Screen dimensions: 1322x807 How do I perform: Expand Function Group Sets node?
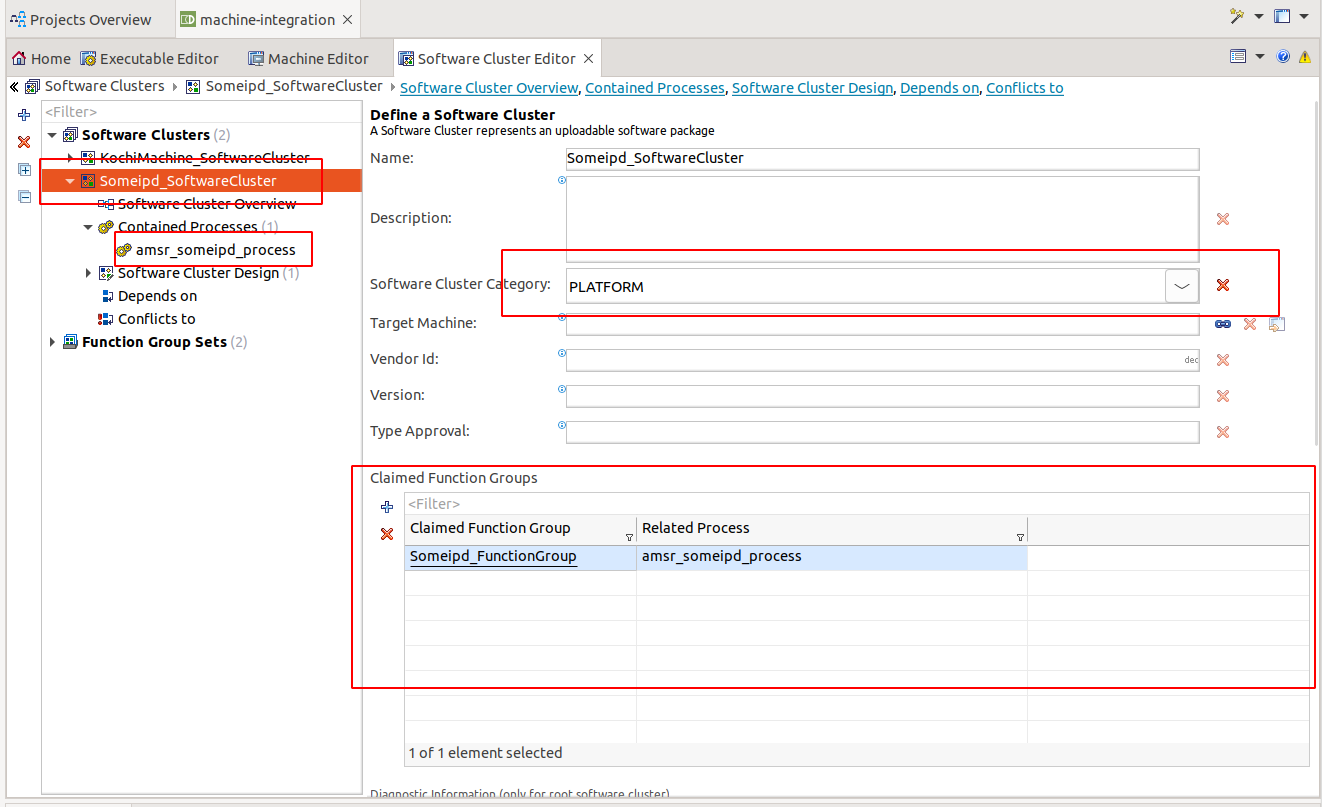coord(52,342)
